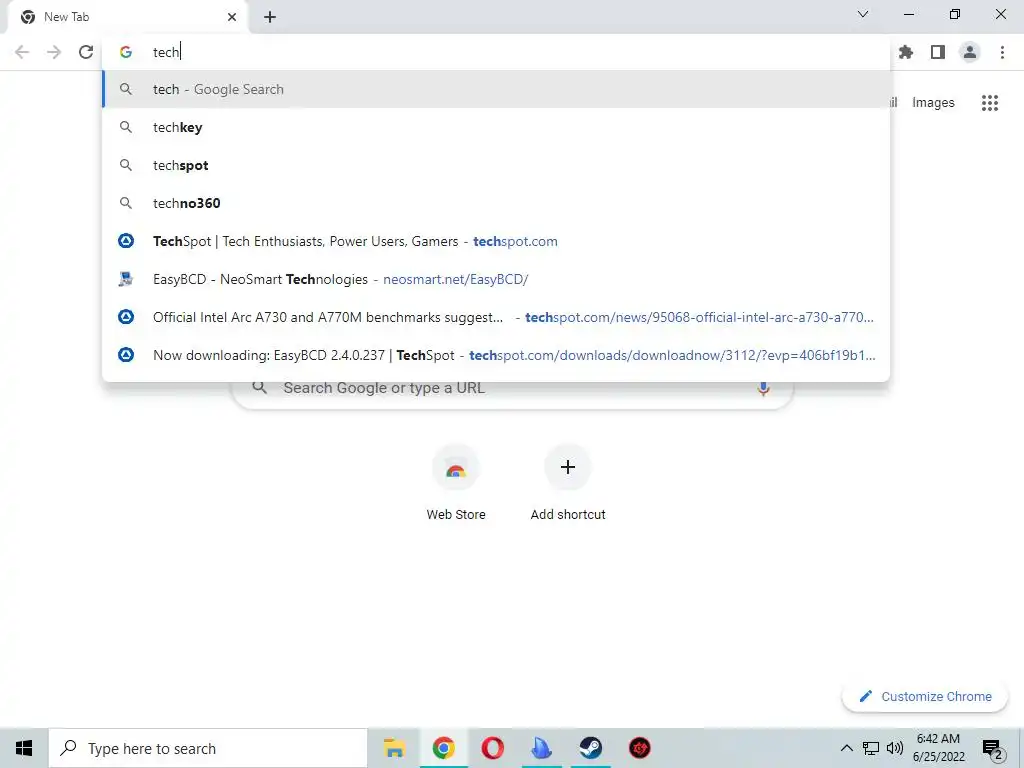Click the voice search microphone
The image size is (1024, 768).
point(763,388)
